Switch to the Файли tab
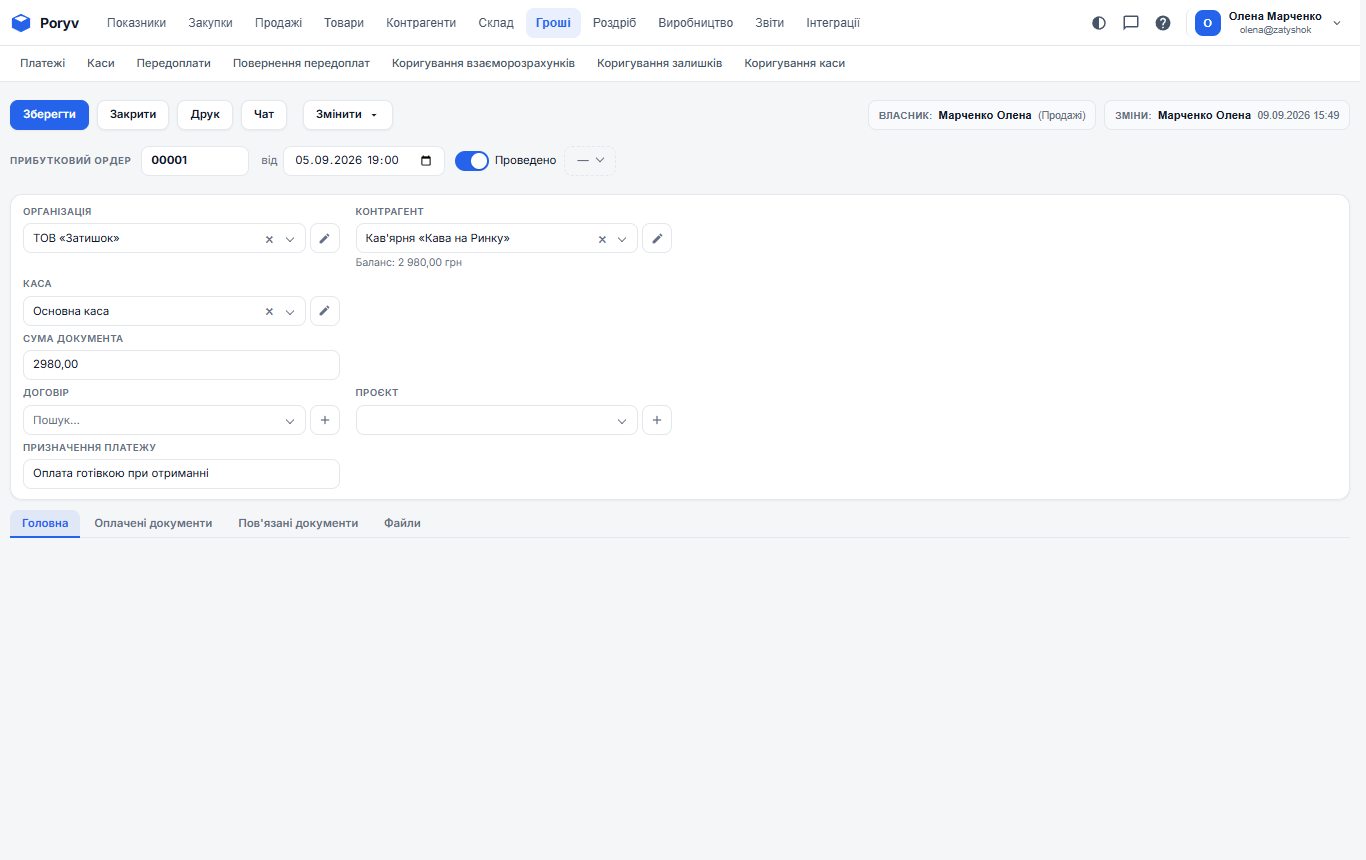This screenshot has height=860, width=1366. tap(402, 523)
